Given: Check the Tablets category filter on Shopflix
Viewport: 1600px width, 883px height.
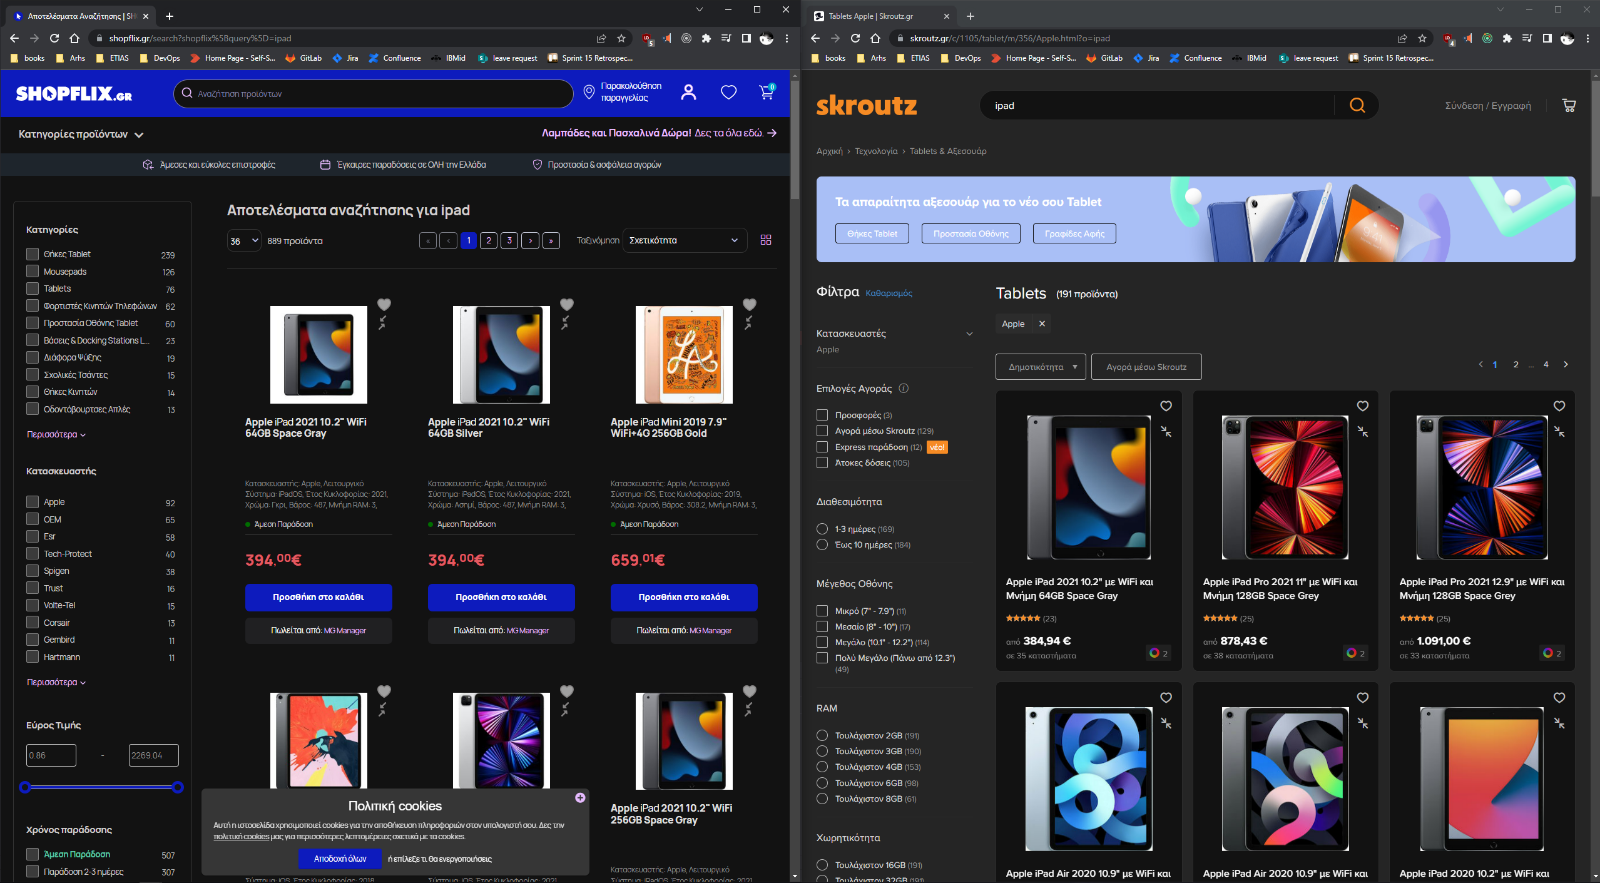Looking at the screenshot, I should click(33, 288).
